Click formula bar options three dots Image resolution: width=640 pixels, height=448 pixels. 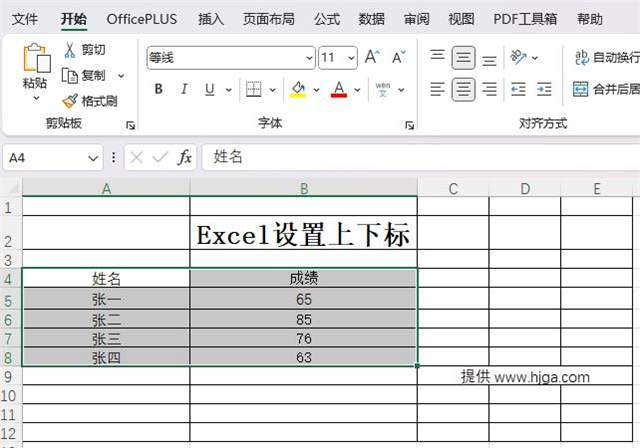point(113,157)
